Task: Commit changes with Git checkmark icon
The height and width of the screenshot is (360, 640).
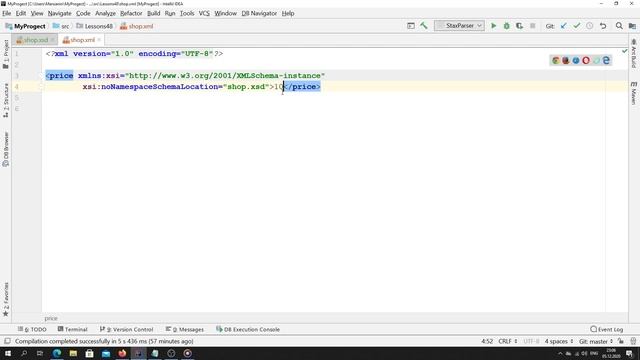Action: 577,26
